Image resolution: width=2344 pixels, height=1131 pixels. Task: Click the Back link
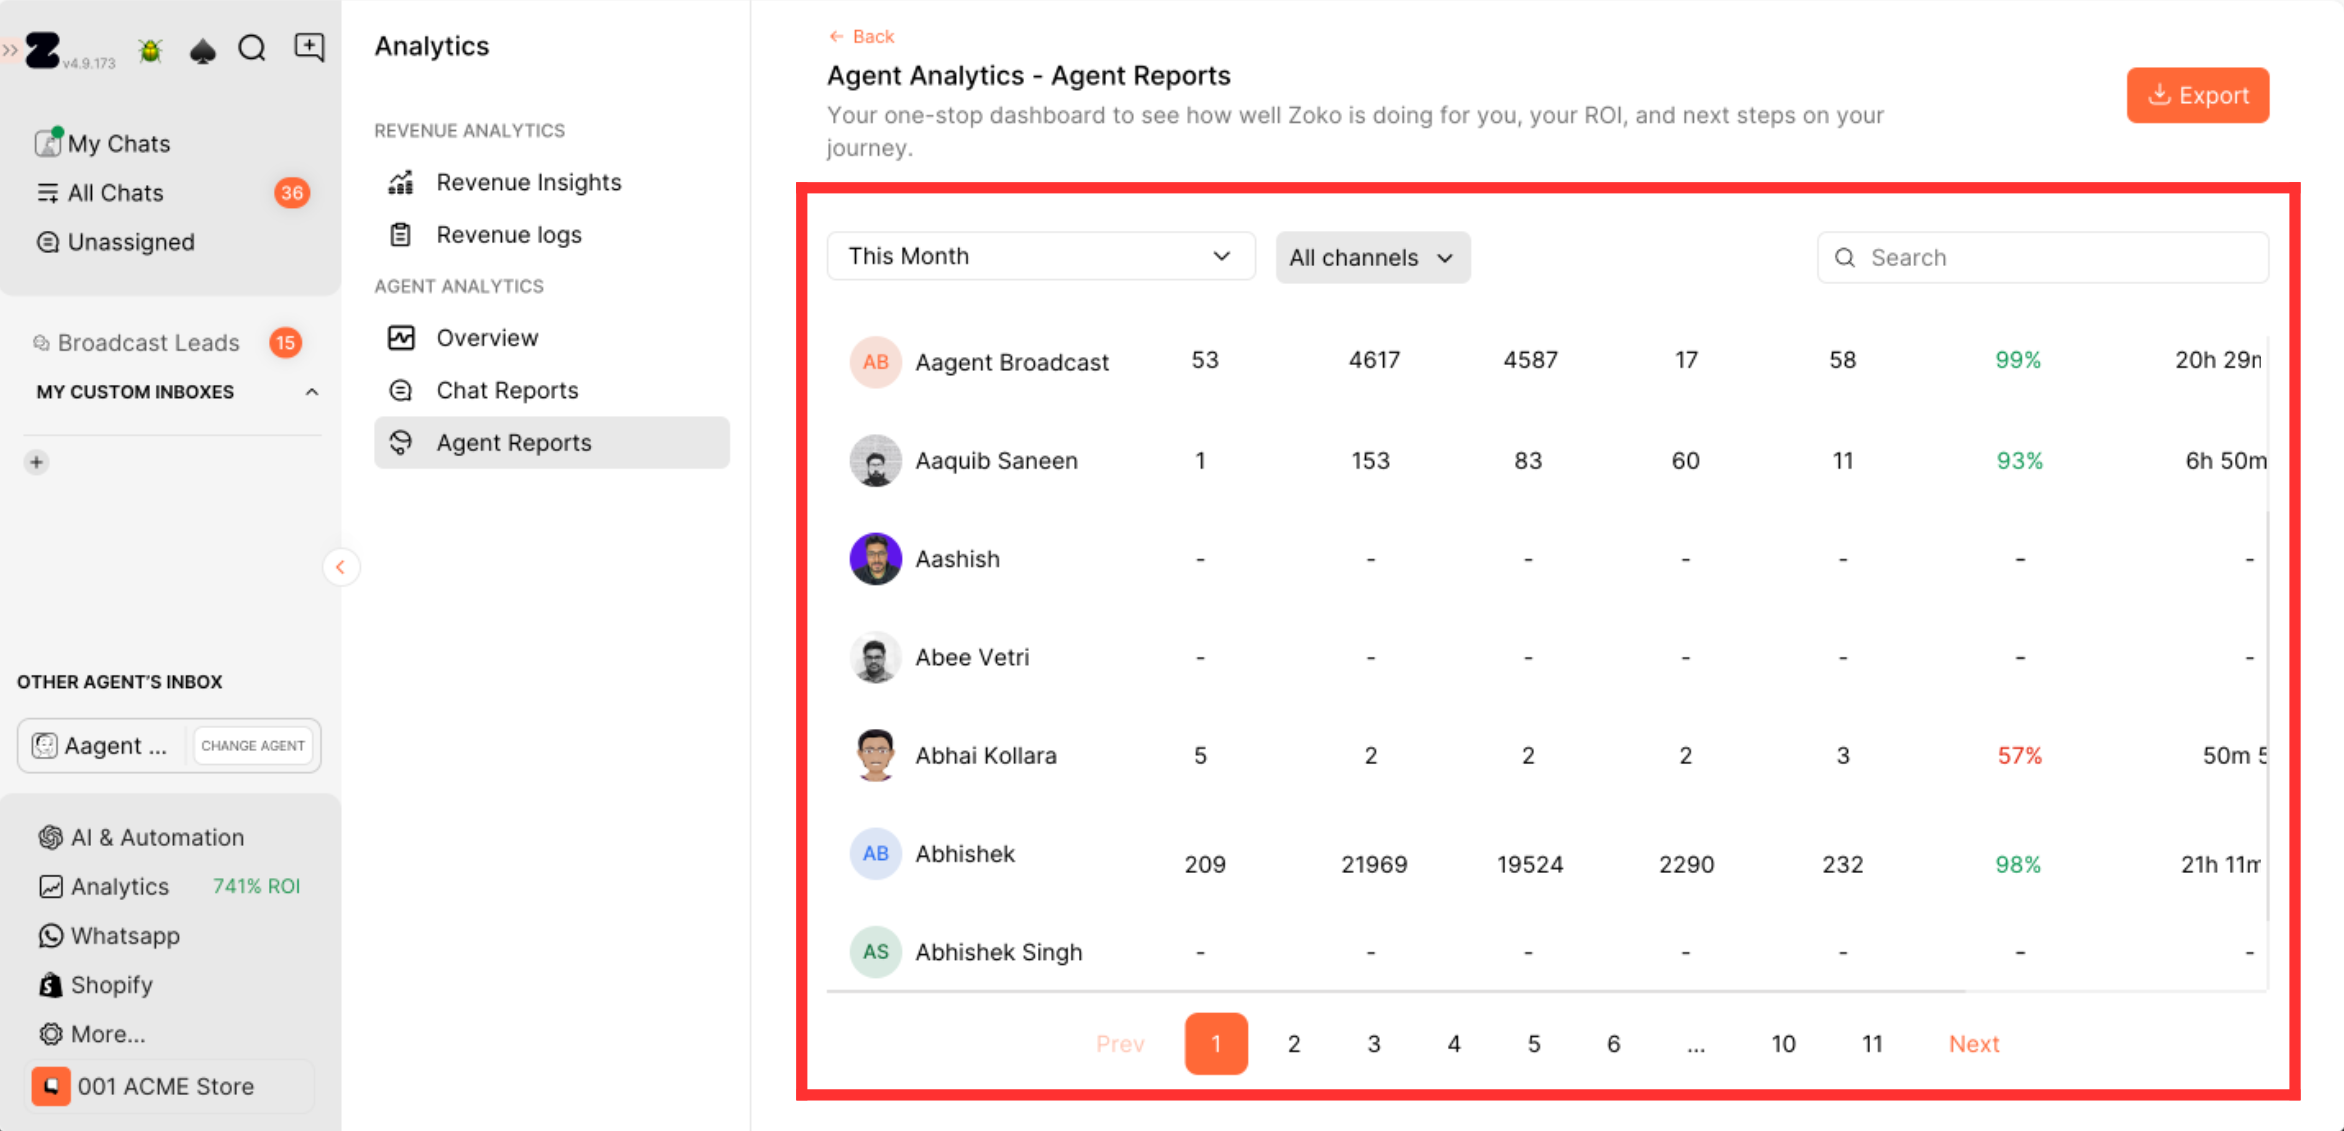[x=862, y=36]
